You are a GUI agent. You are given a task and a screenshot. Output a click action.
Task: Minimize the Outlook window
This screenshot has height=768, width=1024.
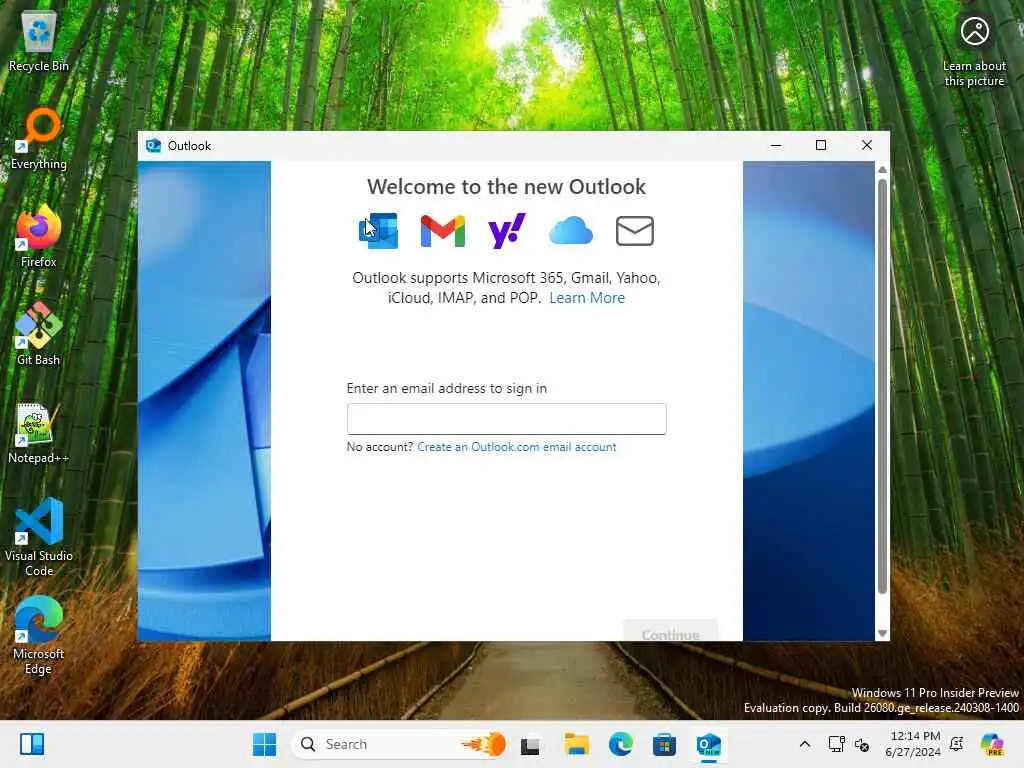776,145
